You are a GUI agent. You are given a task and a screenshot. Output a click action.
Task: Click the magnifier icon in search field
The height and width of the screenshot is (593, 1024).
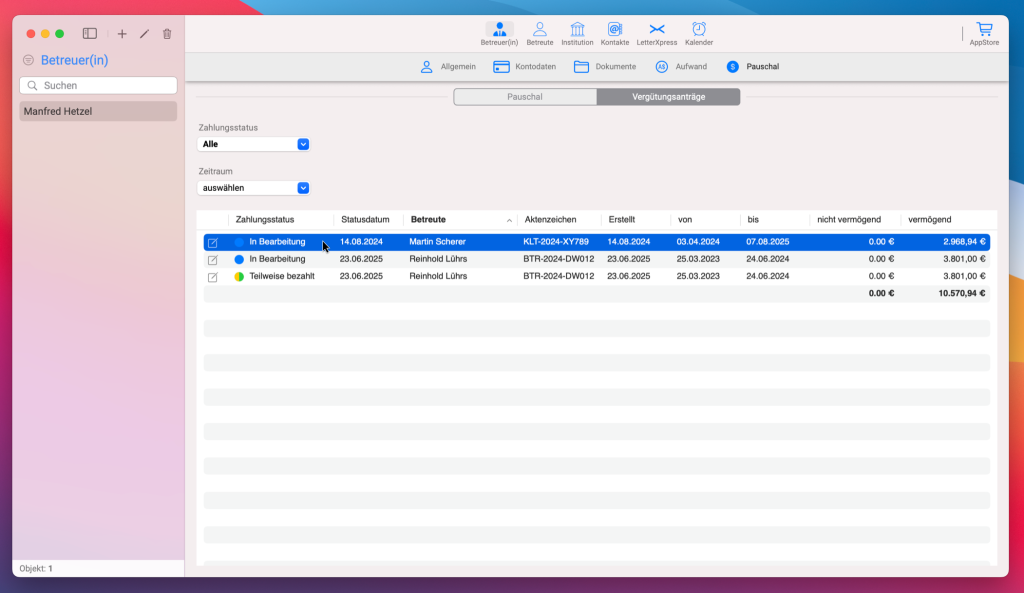(x=33, y=86)
